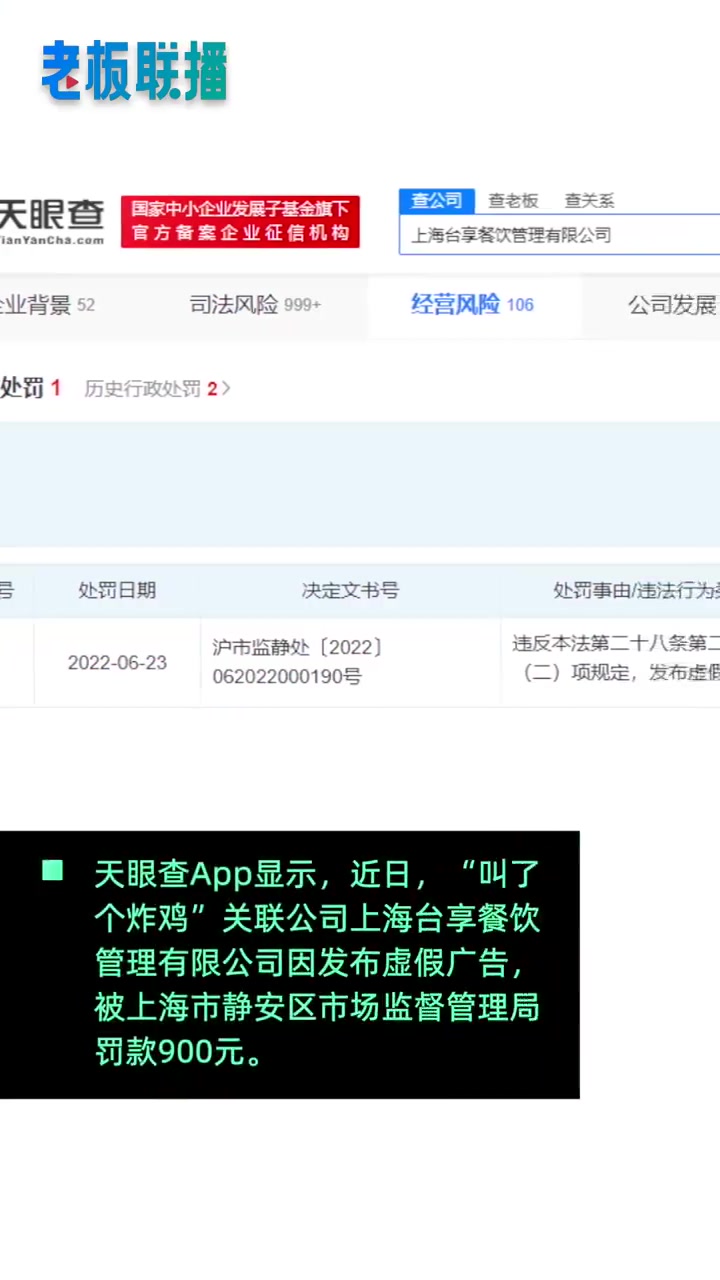Open the 经营风险 106 tab
This screenshot has height=1280, width=720.
coord(472,304)
